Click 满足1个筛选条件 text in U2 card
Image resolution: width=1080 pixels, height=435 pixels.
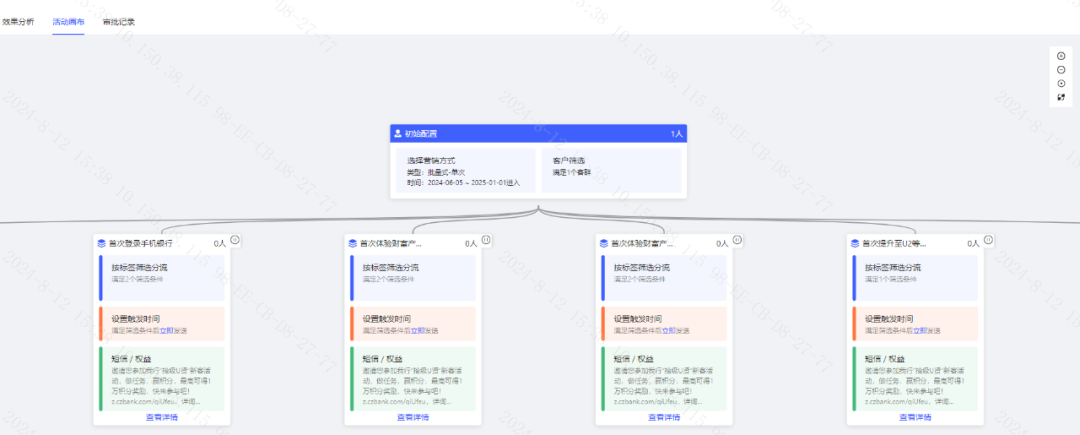(891, 279)
